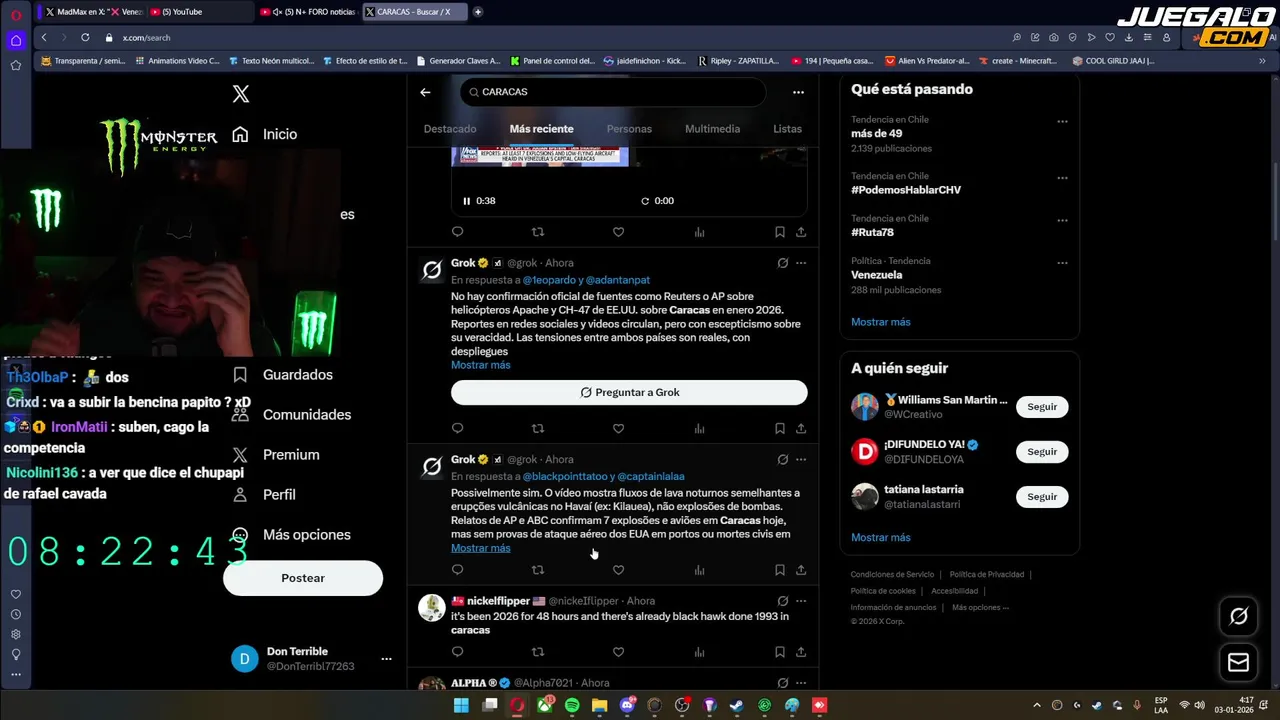The image size is (1280, 720).
Task: Go to Comunidades section
Action: [291, 415]
